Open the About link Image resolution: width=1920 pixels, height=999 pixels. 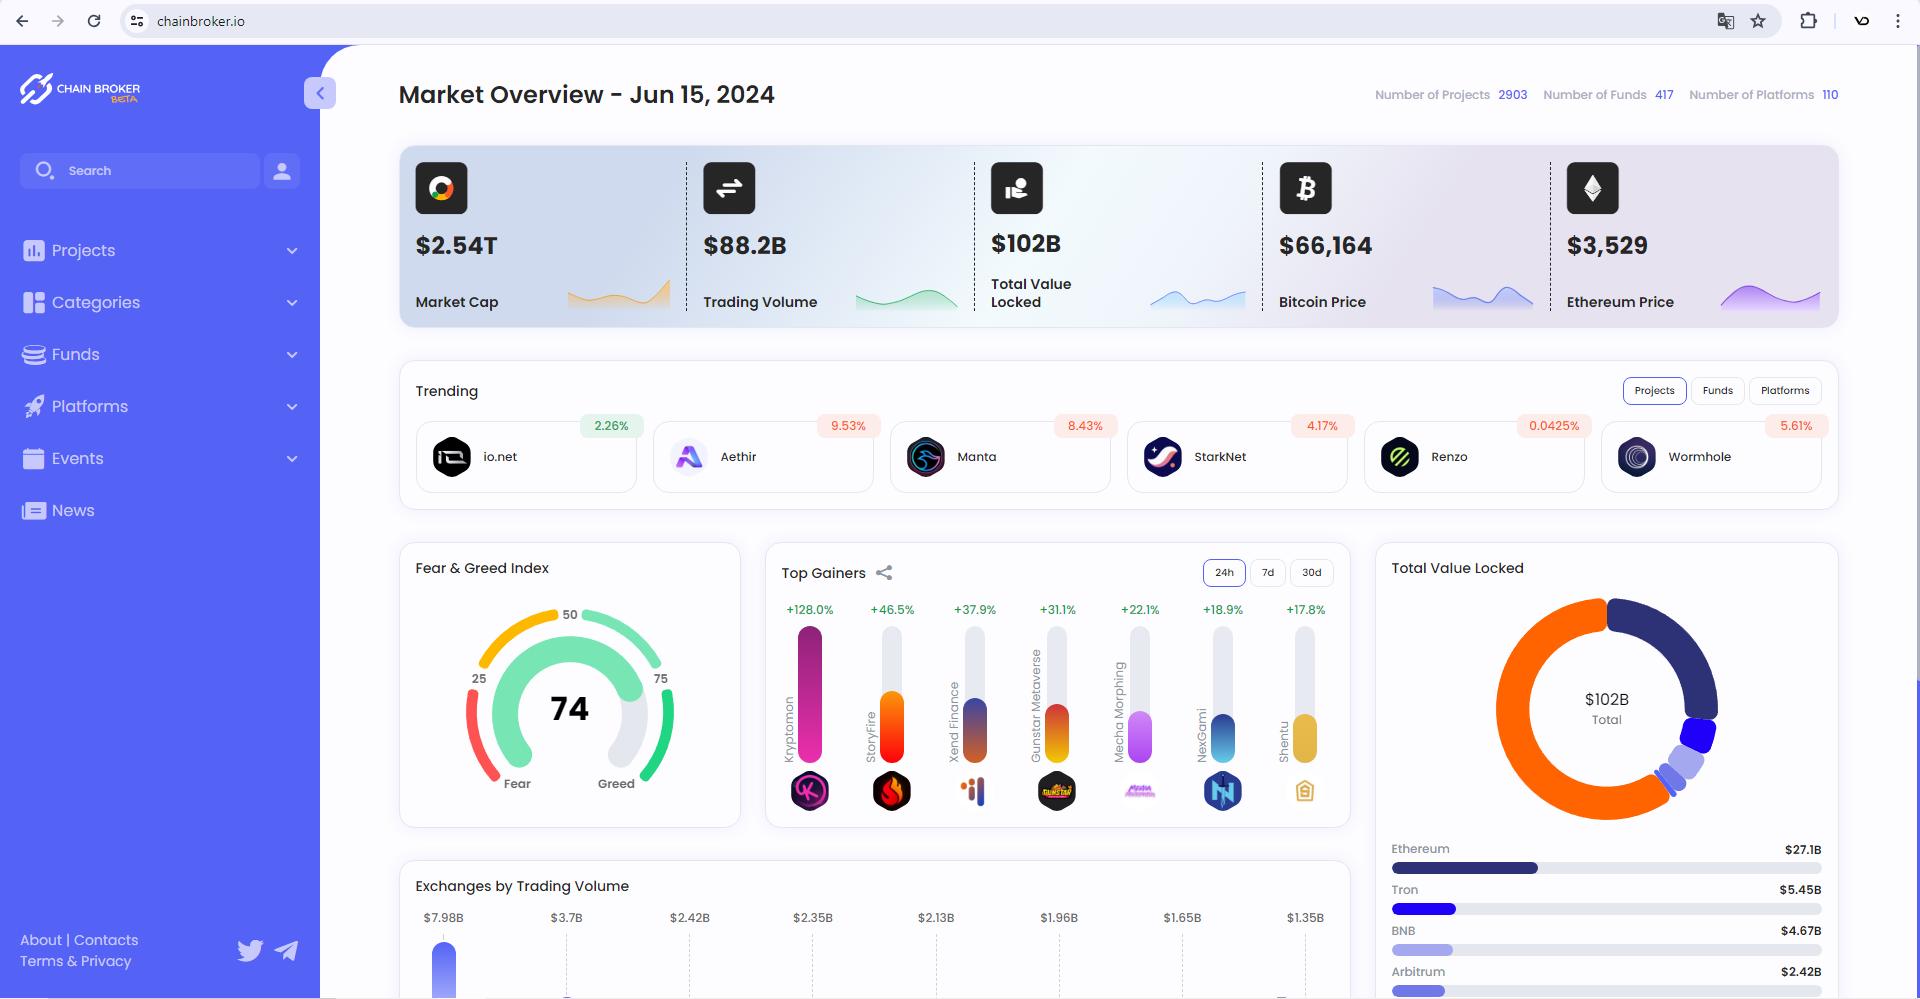[x=41, y=940]
